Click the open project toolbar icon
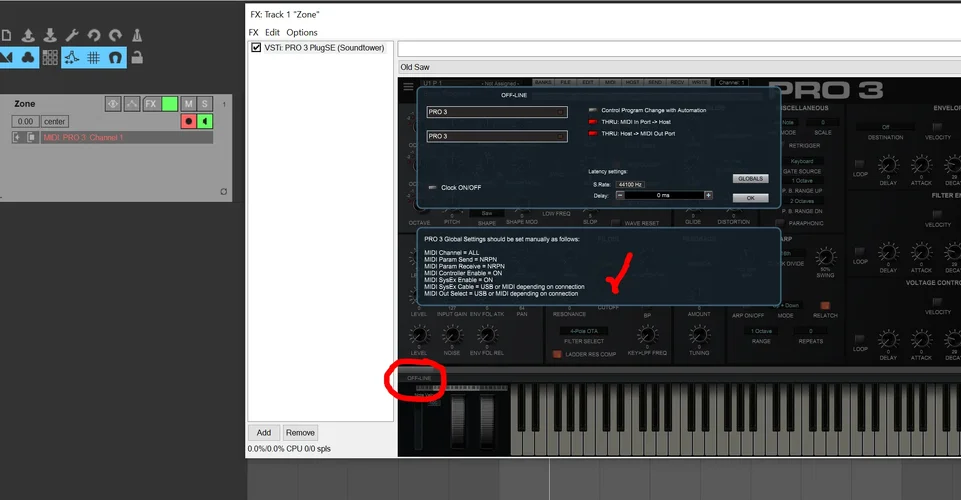961x500 pixels. point(28,36)
